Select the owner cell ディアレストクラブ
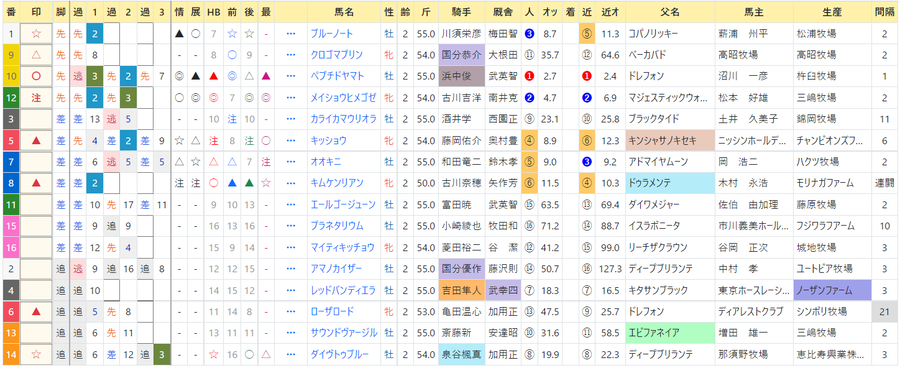900x368 pixels. [754, 312]
